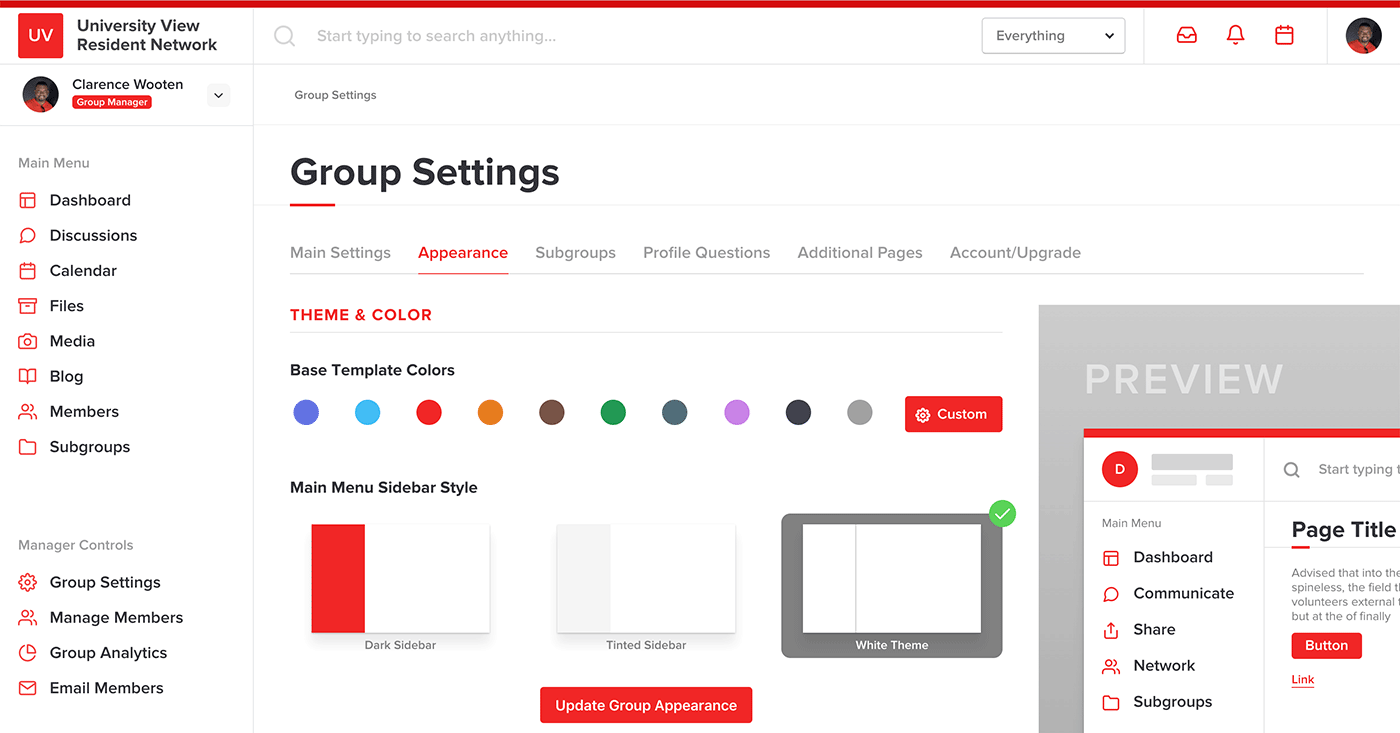Switch to the Subgroups settings tab
The width and height of the screenshot is (1400, 733).
point(575,253)
